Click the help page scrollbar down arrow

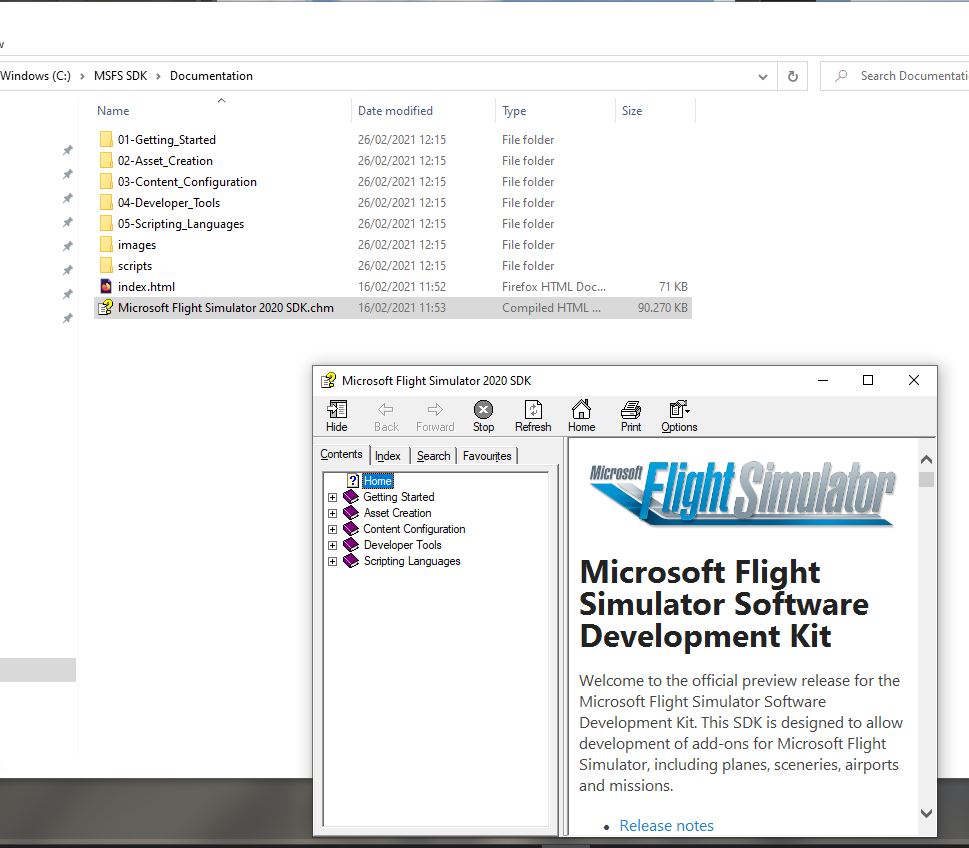click(x=926, y=813)
